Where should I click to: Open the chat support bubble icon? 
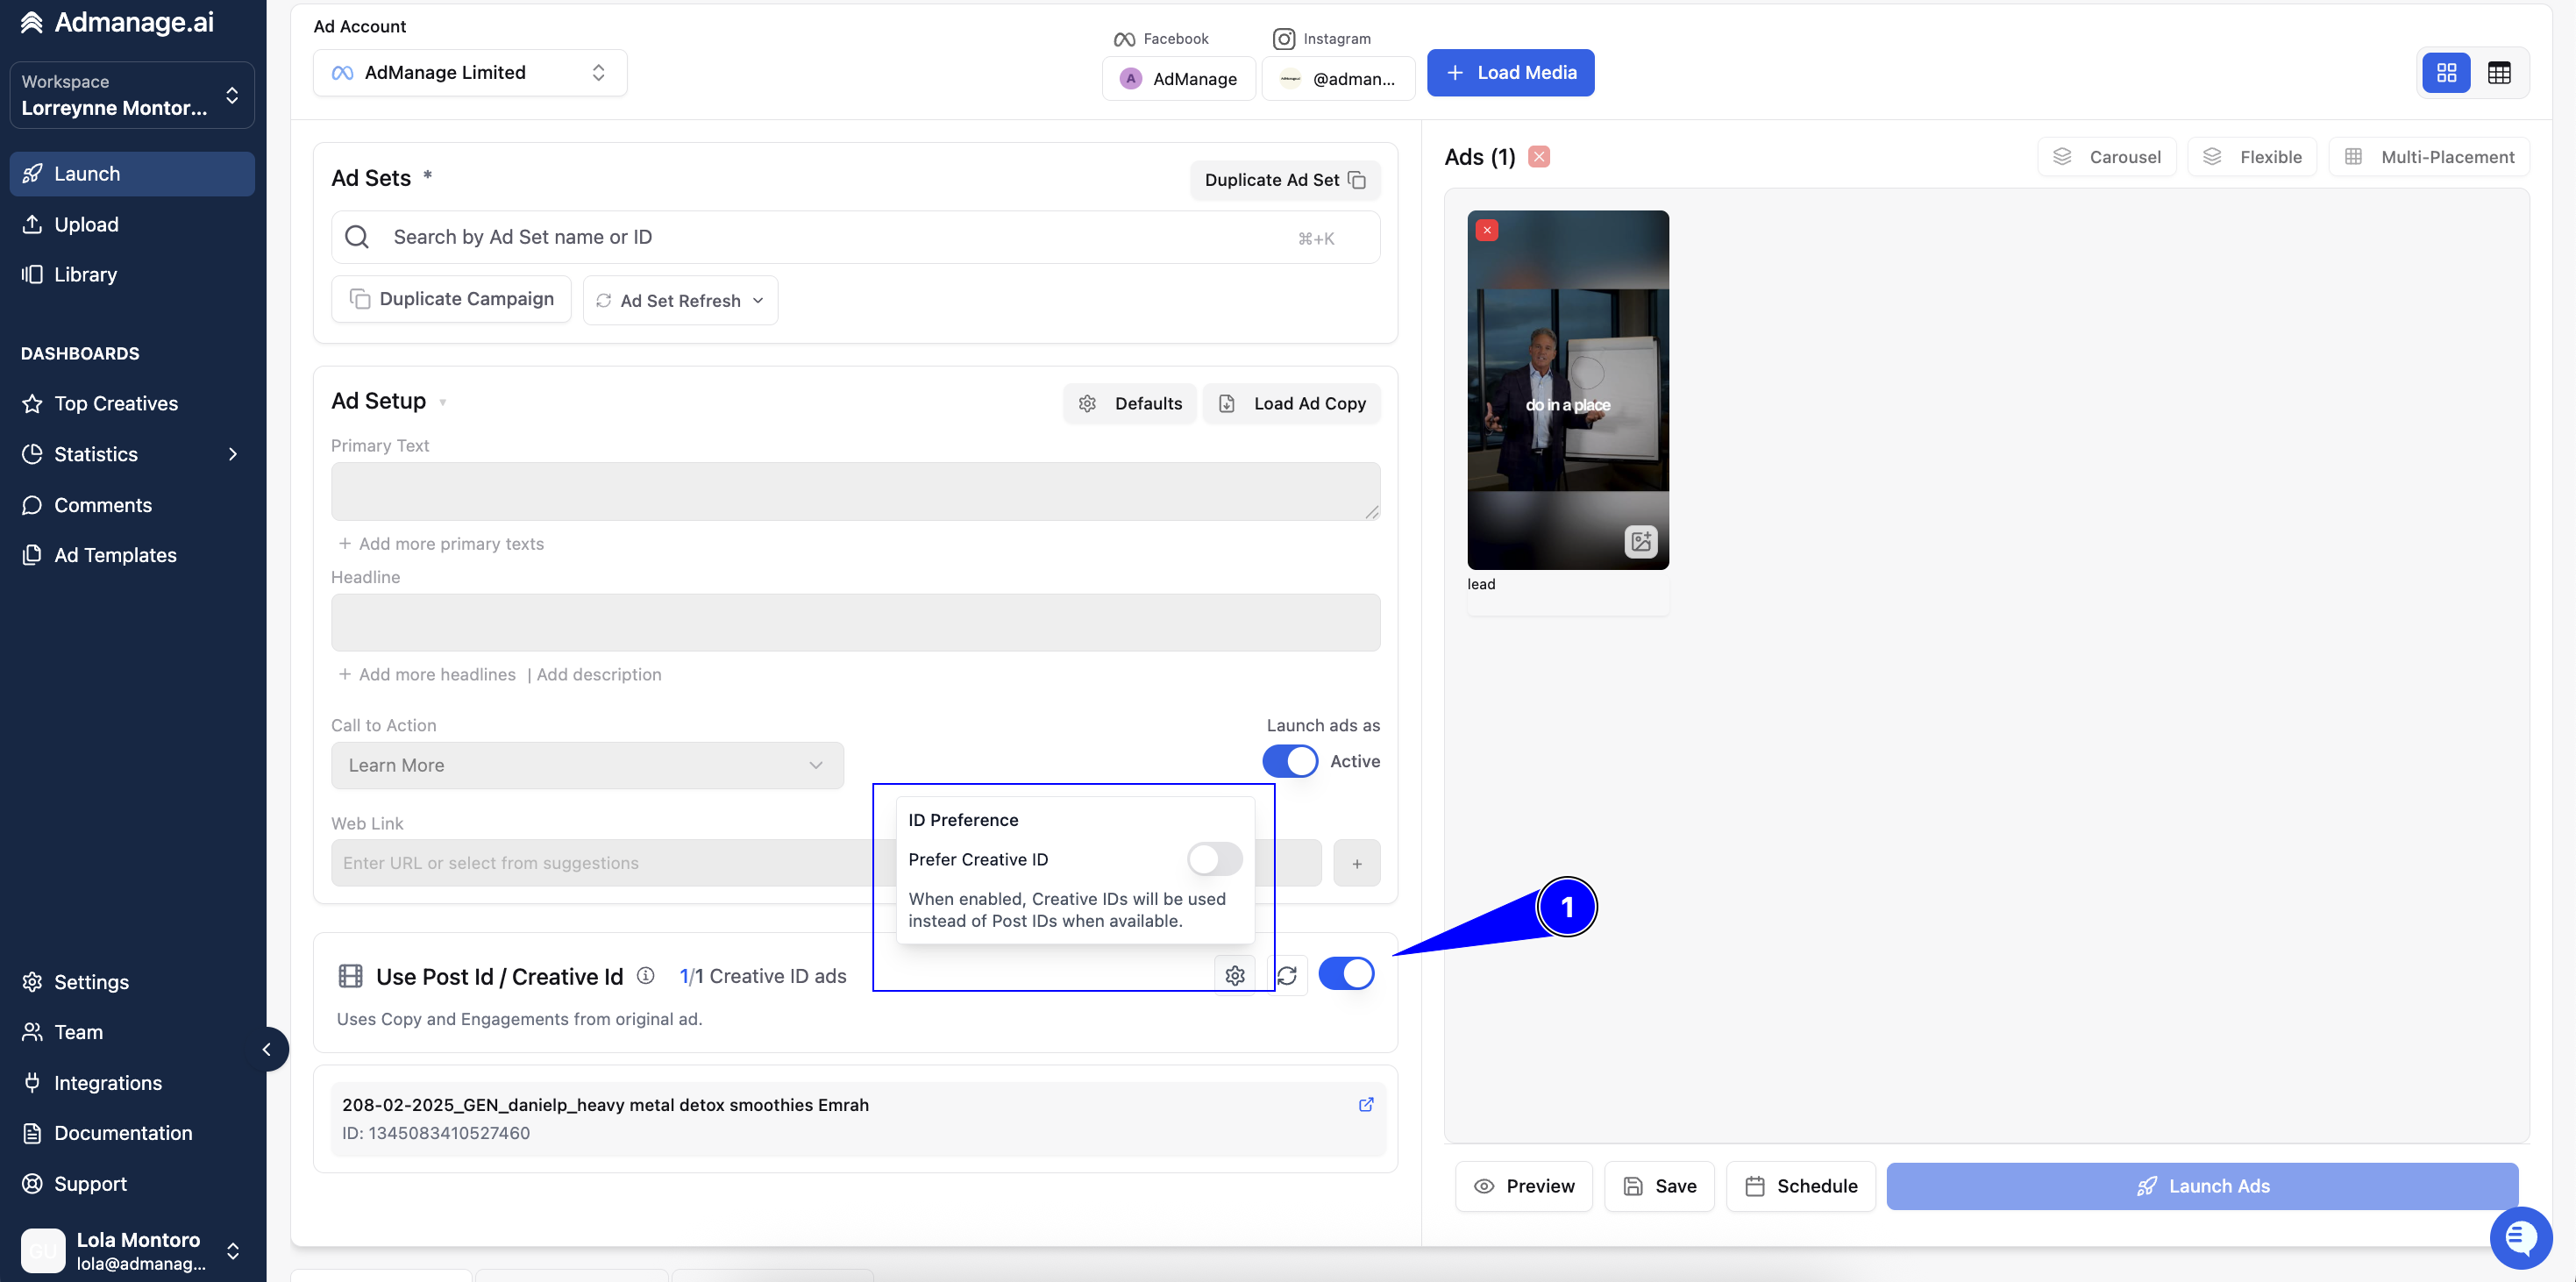point(2521,1237)
